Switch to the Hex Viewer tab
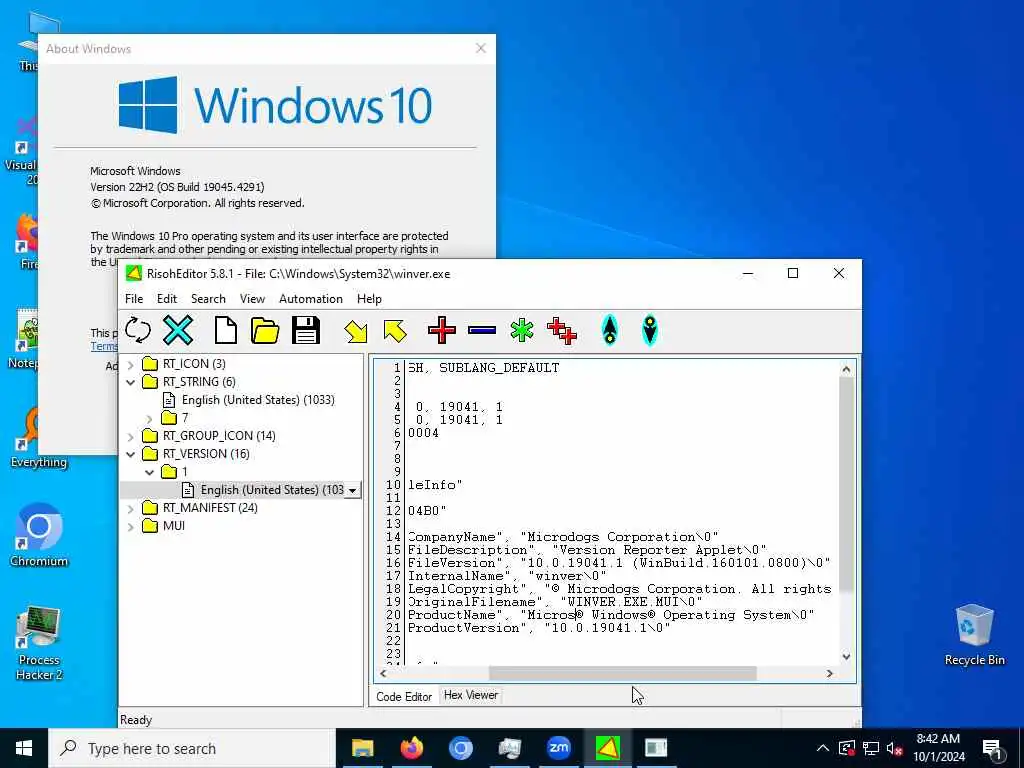The width and height of the screenshot is (1024, 768). pos(471,696)
